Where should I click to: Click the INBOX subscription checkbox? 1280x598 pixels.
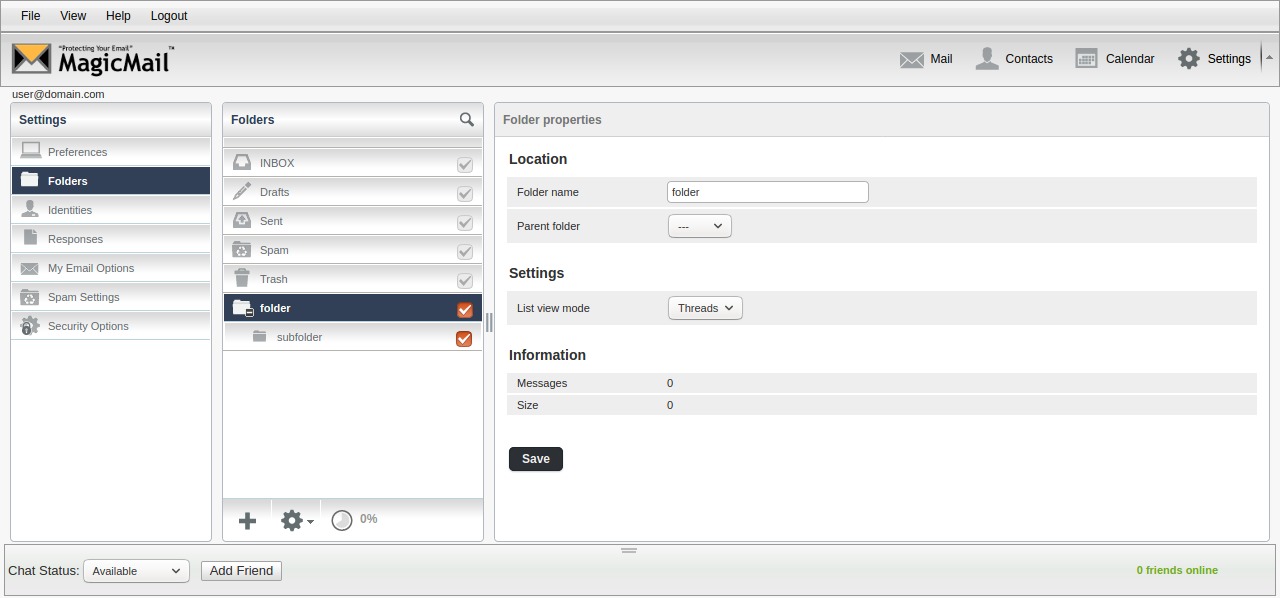pyautogui.click(x=464, y=165)
